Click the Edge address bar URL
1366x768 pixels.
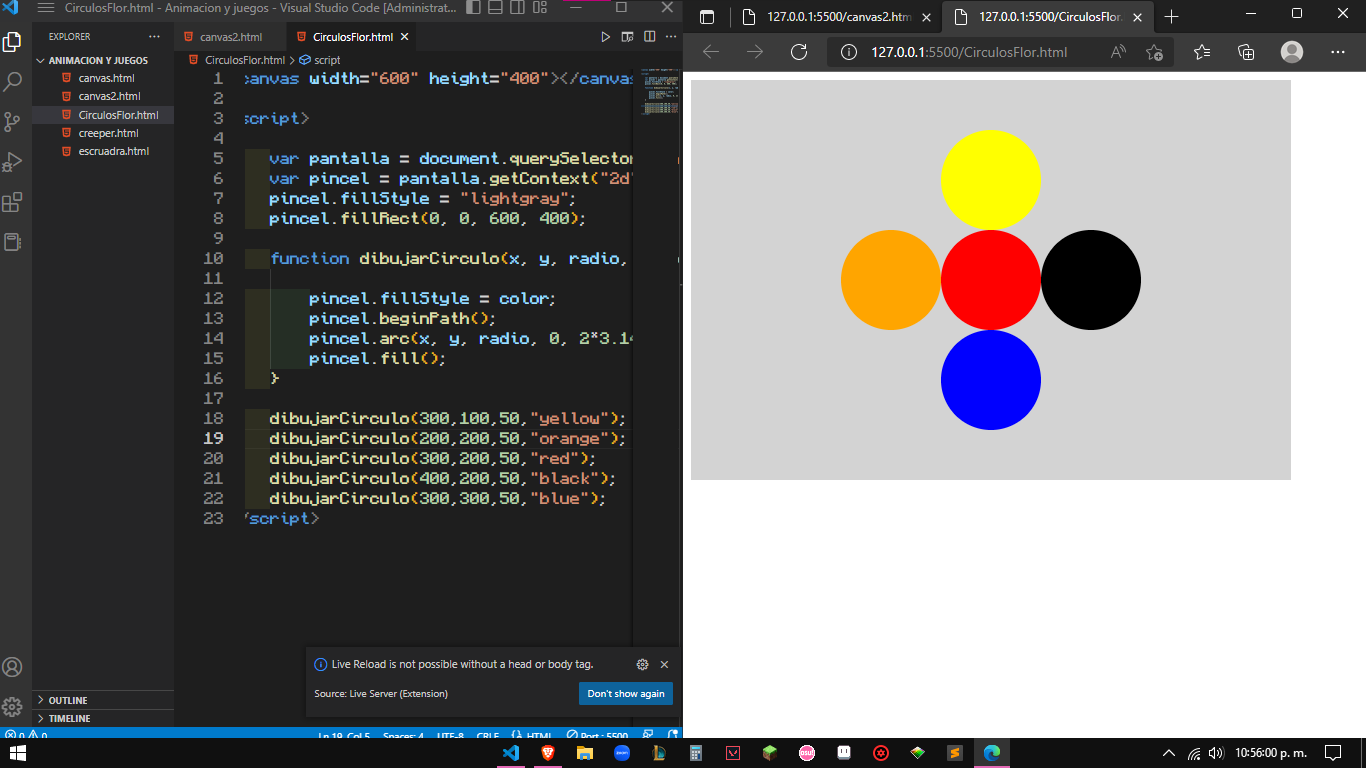[968, 52]
